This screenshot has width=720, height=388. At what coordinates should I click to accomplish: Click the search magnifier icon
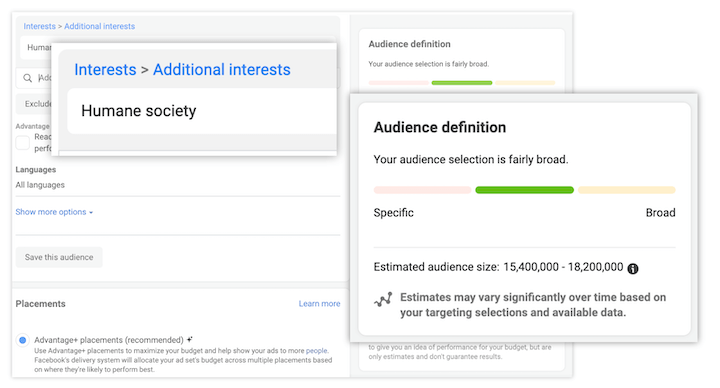pos(28,78)
